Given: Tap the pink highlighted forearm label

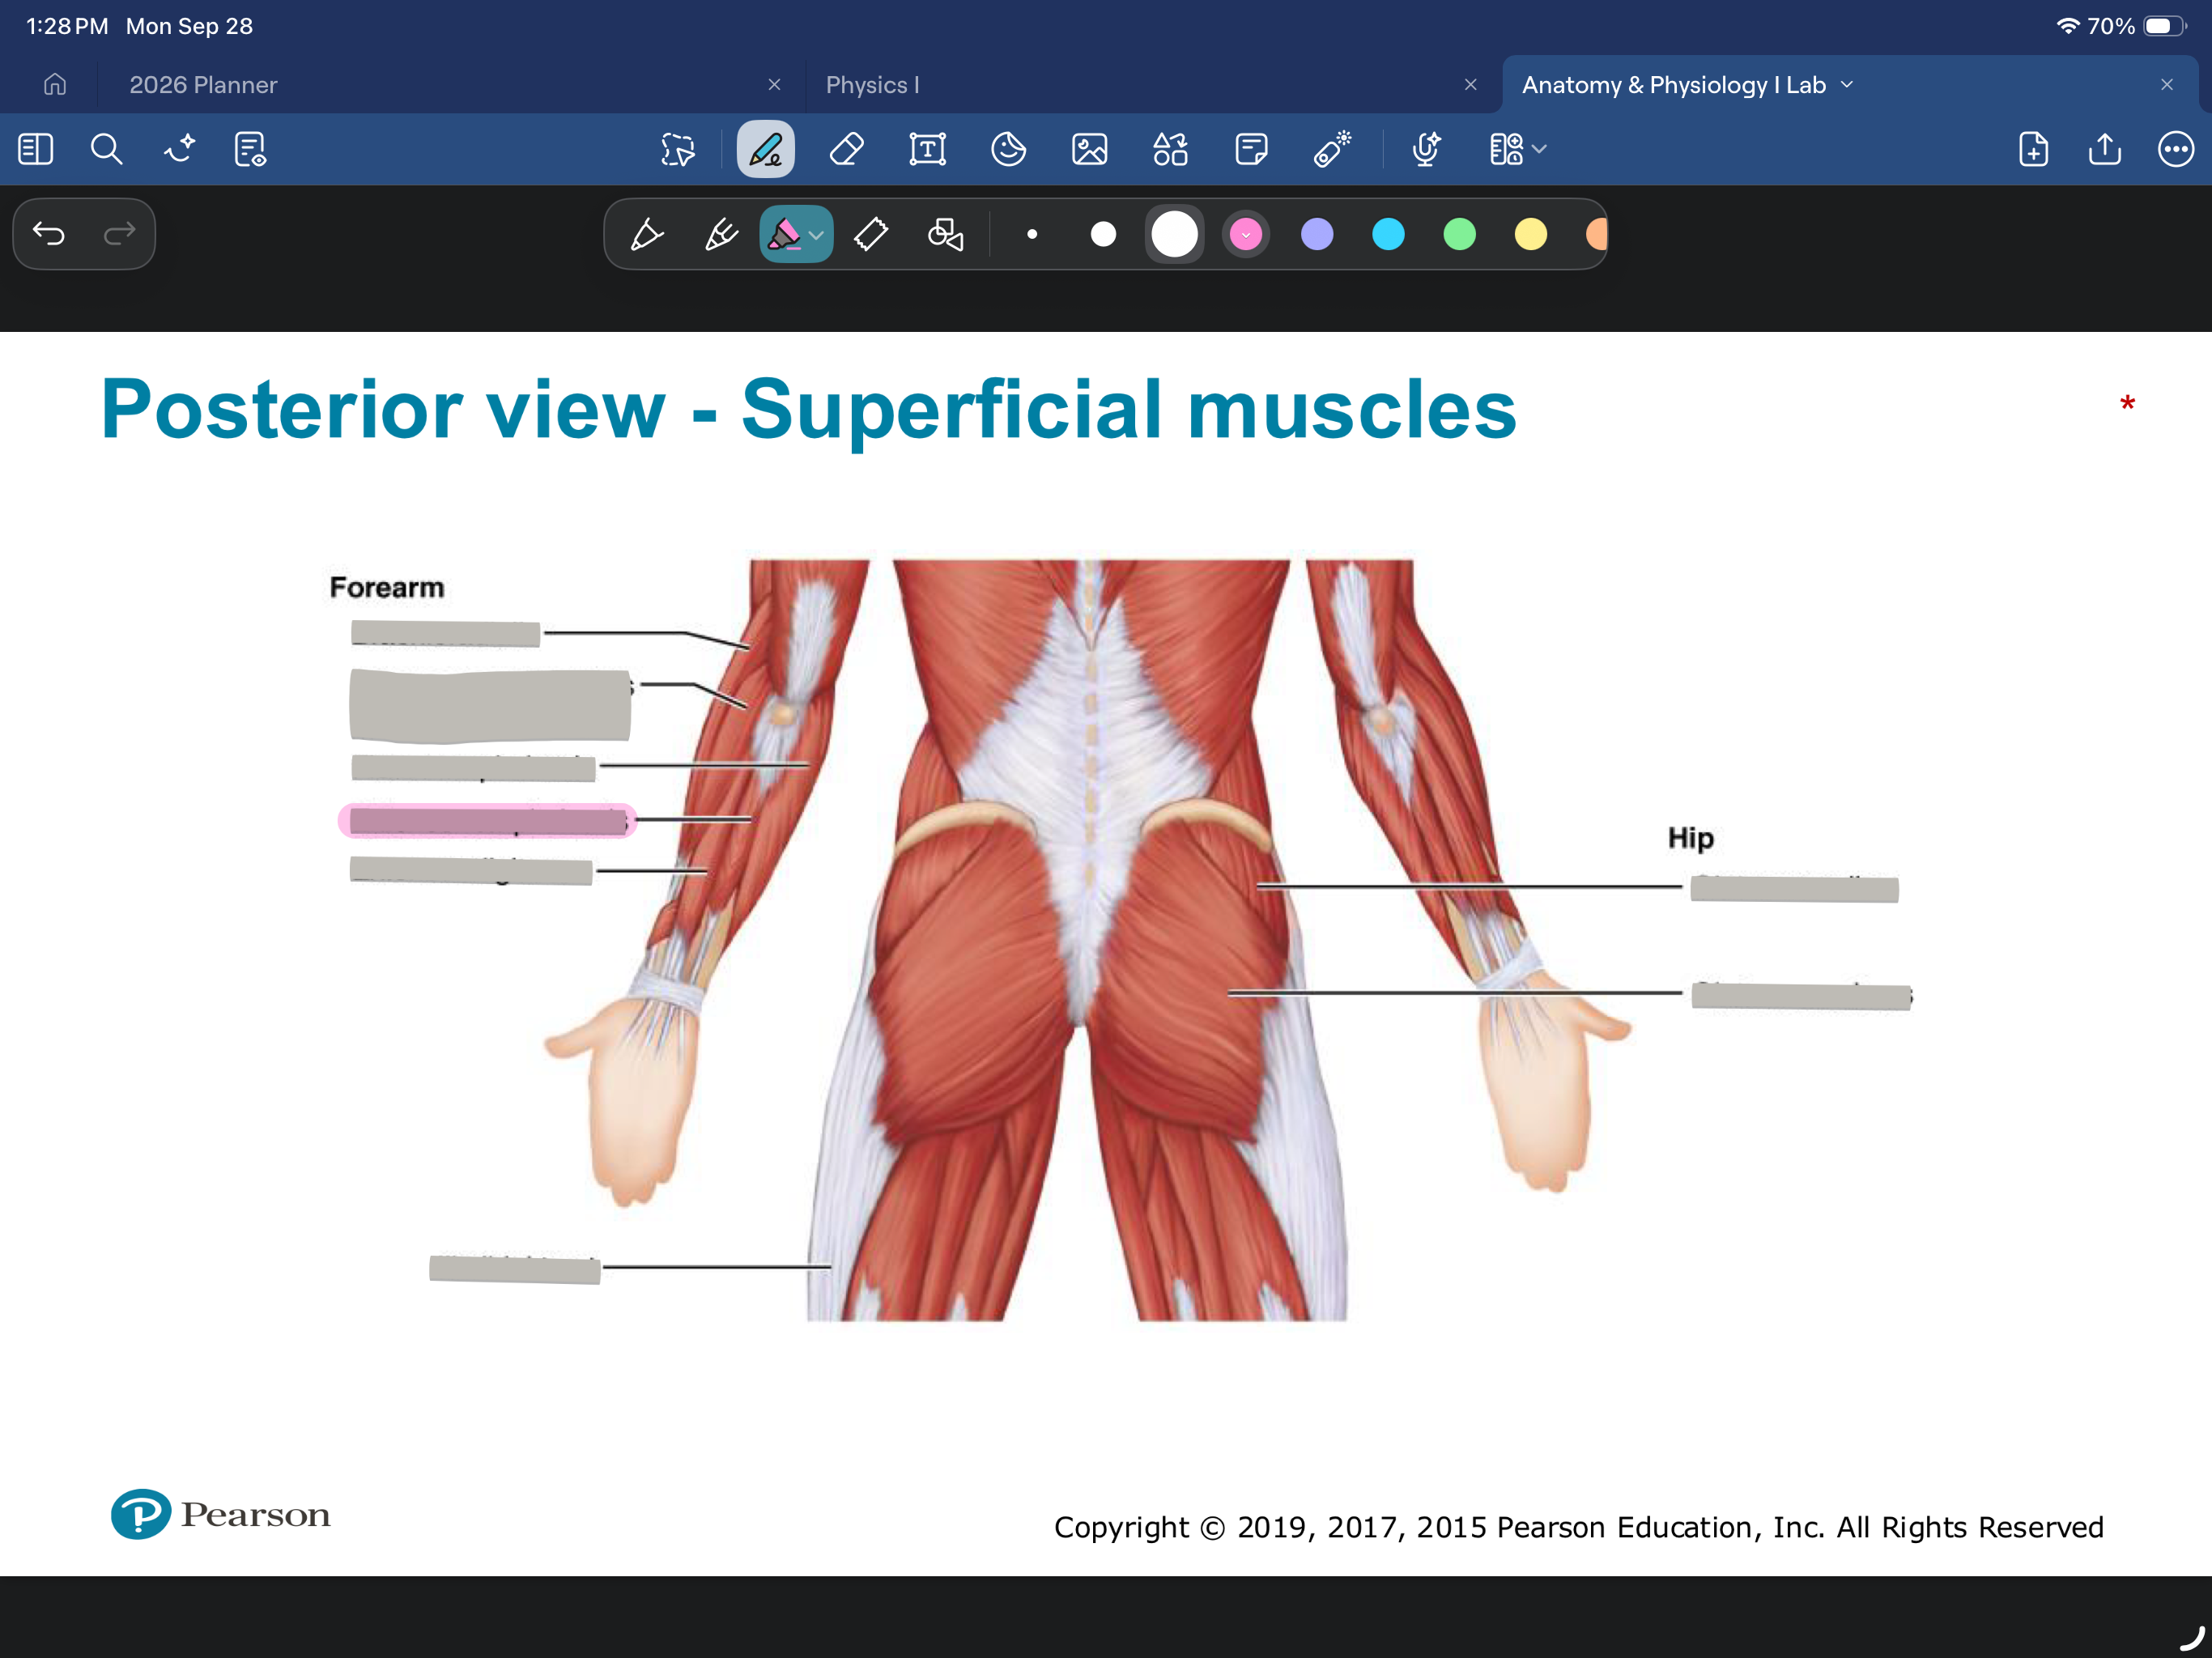Looking at the screenshot, I should coord(487,821).
